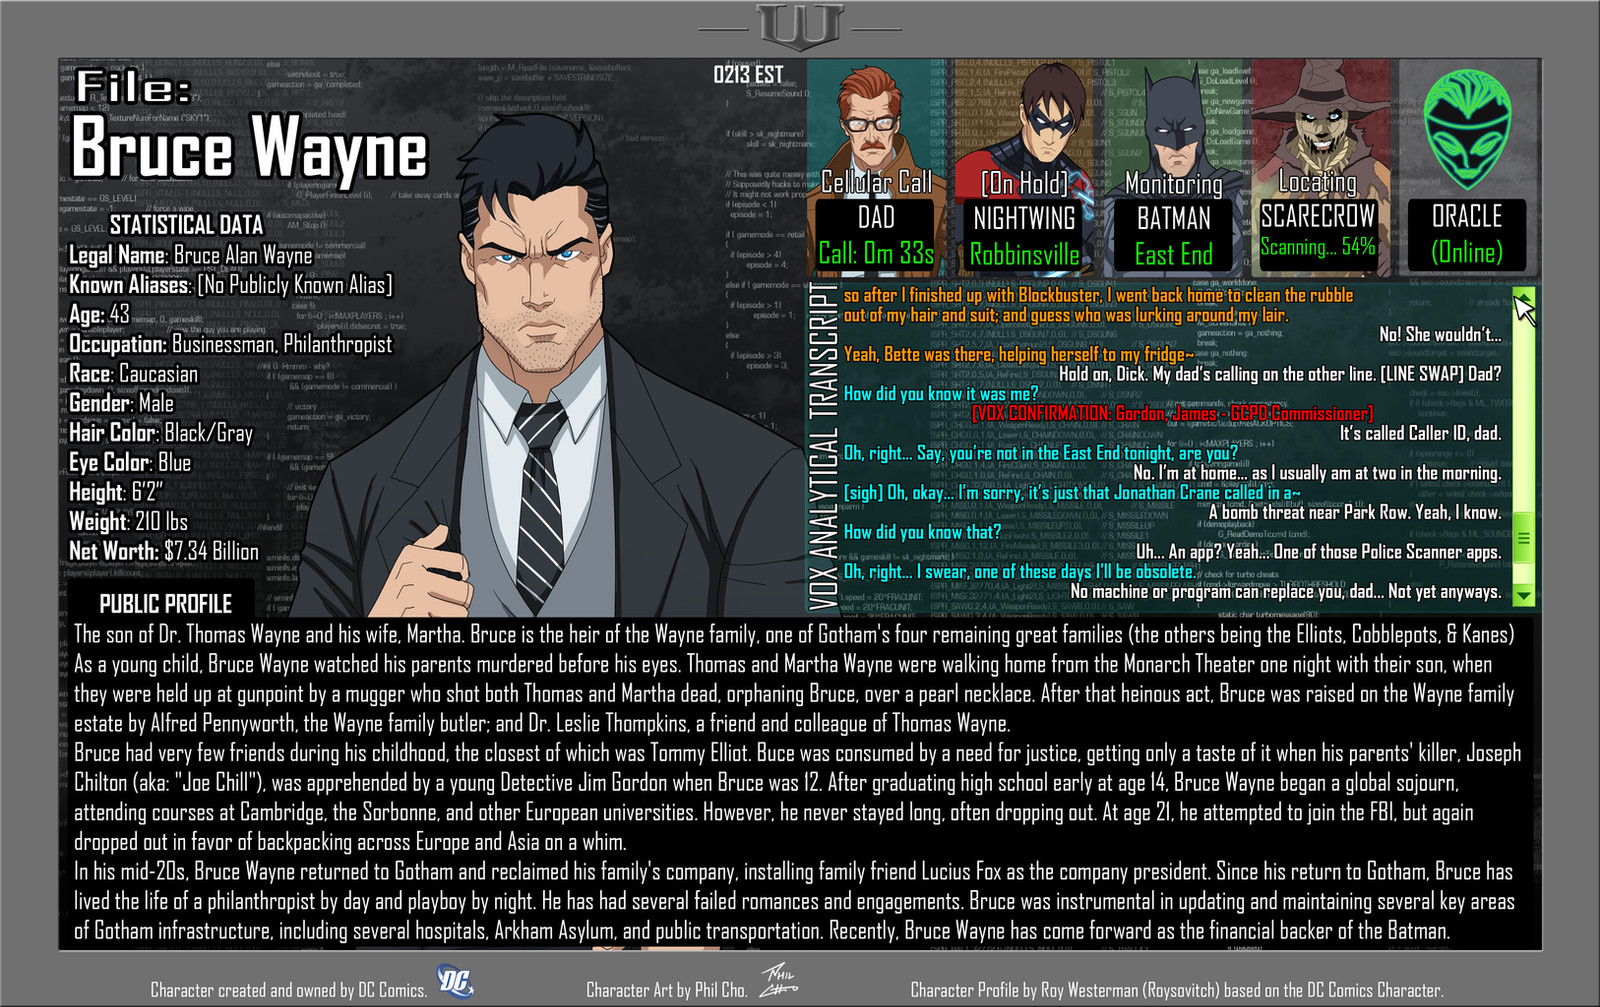Click 'Occupation: Businessman, Philanthropist' entry
The height and width of the screenshot is (1007, 1600).
click(231, 344)
